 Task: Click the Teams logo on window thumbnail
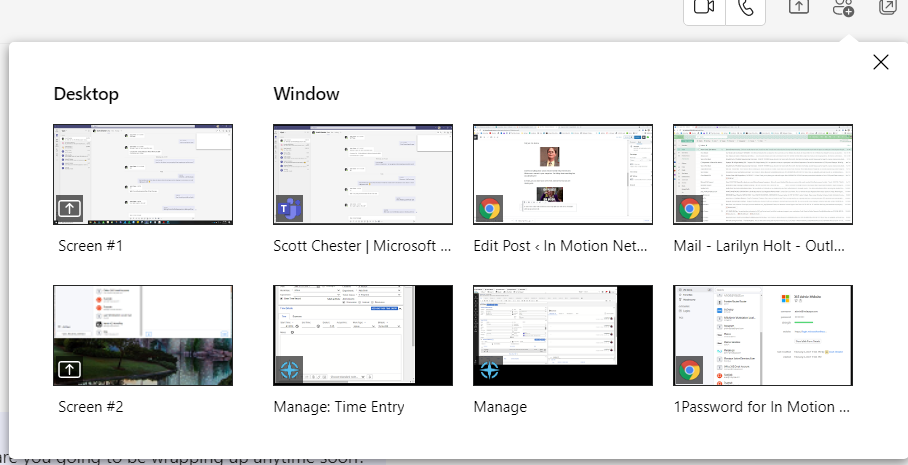[x=289, y=208]
